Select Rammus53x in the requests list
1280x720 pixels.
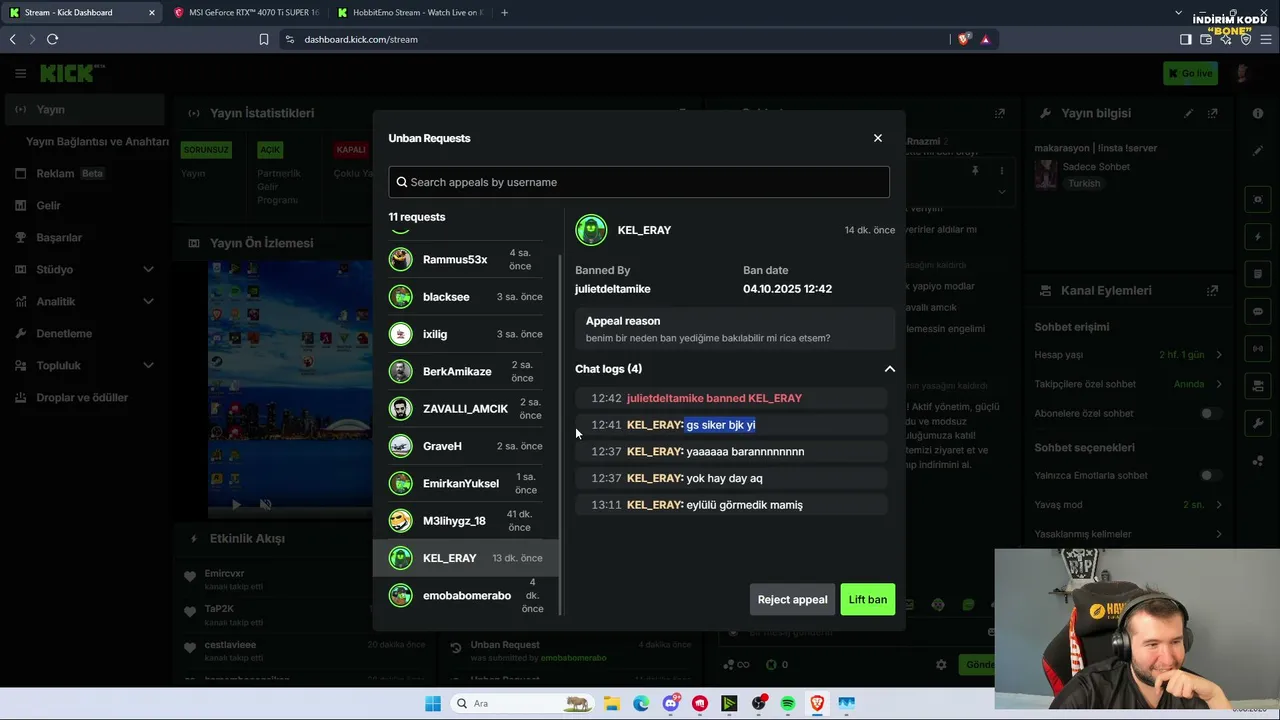pyautogui.click(x=466, y=260)
